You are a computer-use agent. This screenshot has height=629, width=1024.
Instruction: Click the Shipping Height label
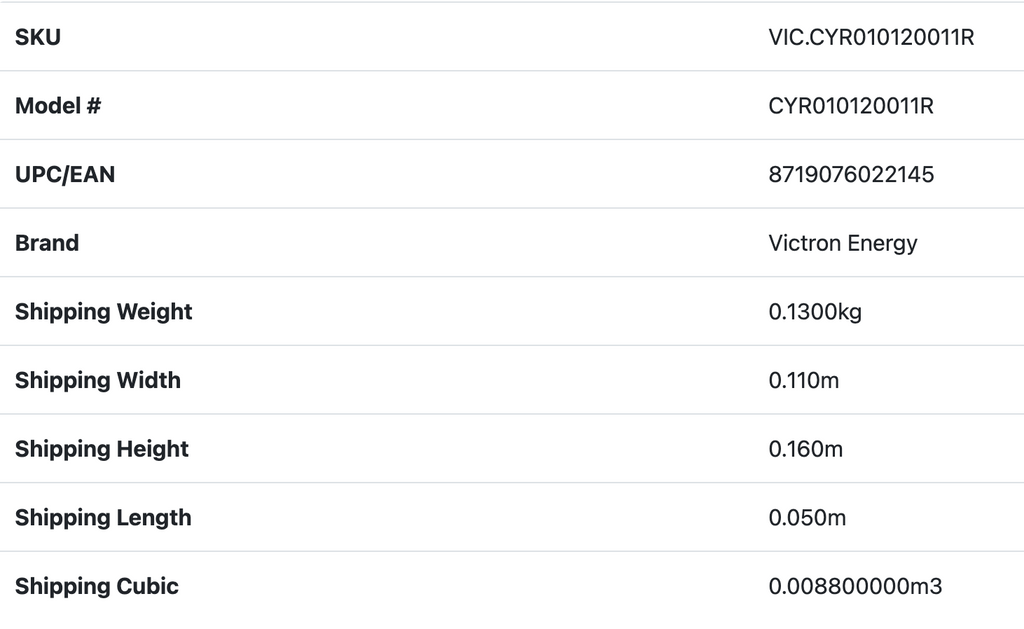point(102,449)
